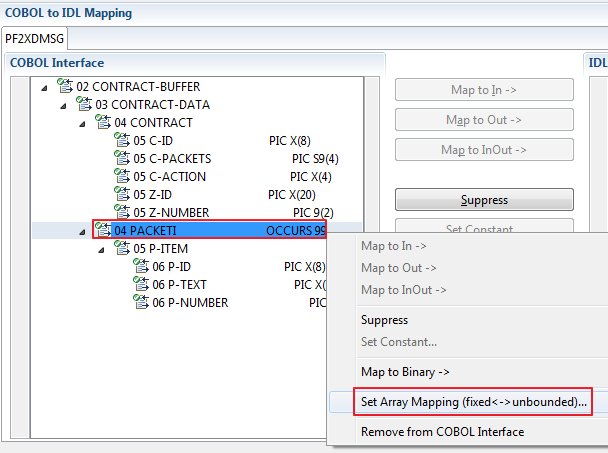Click the partially hidden Set Constant button
Viewport: 608px width, 453px height.
tap(484, 226)
